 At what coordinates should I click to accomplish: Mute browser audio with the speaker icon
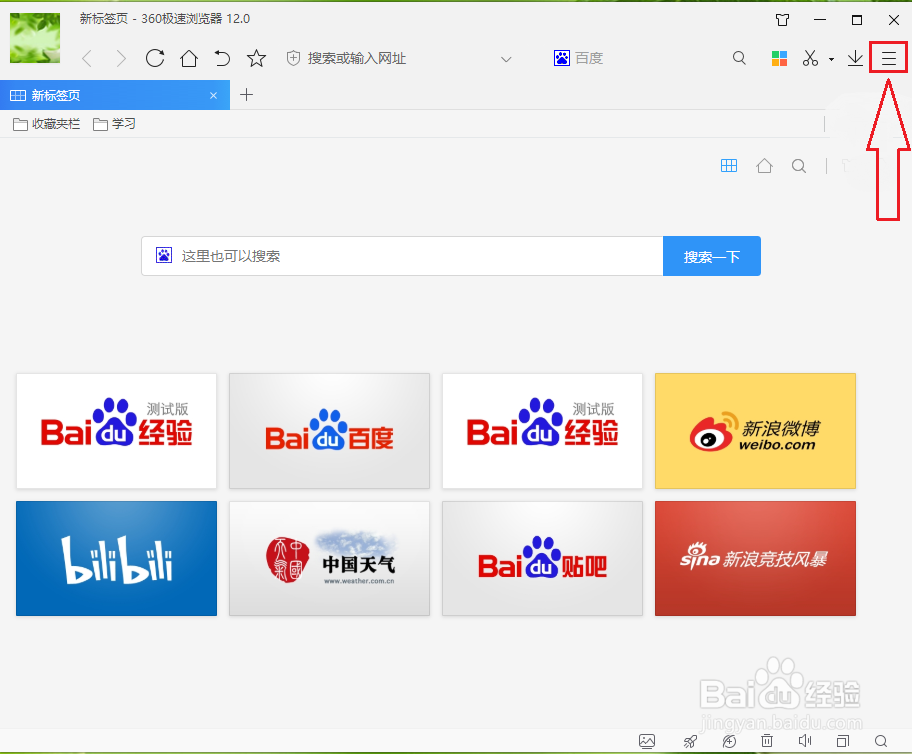[x=805, y=741]
